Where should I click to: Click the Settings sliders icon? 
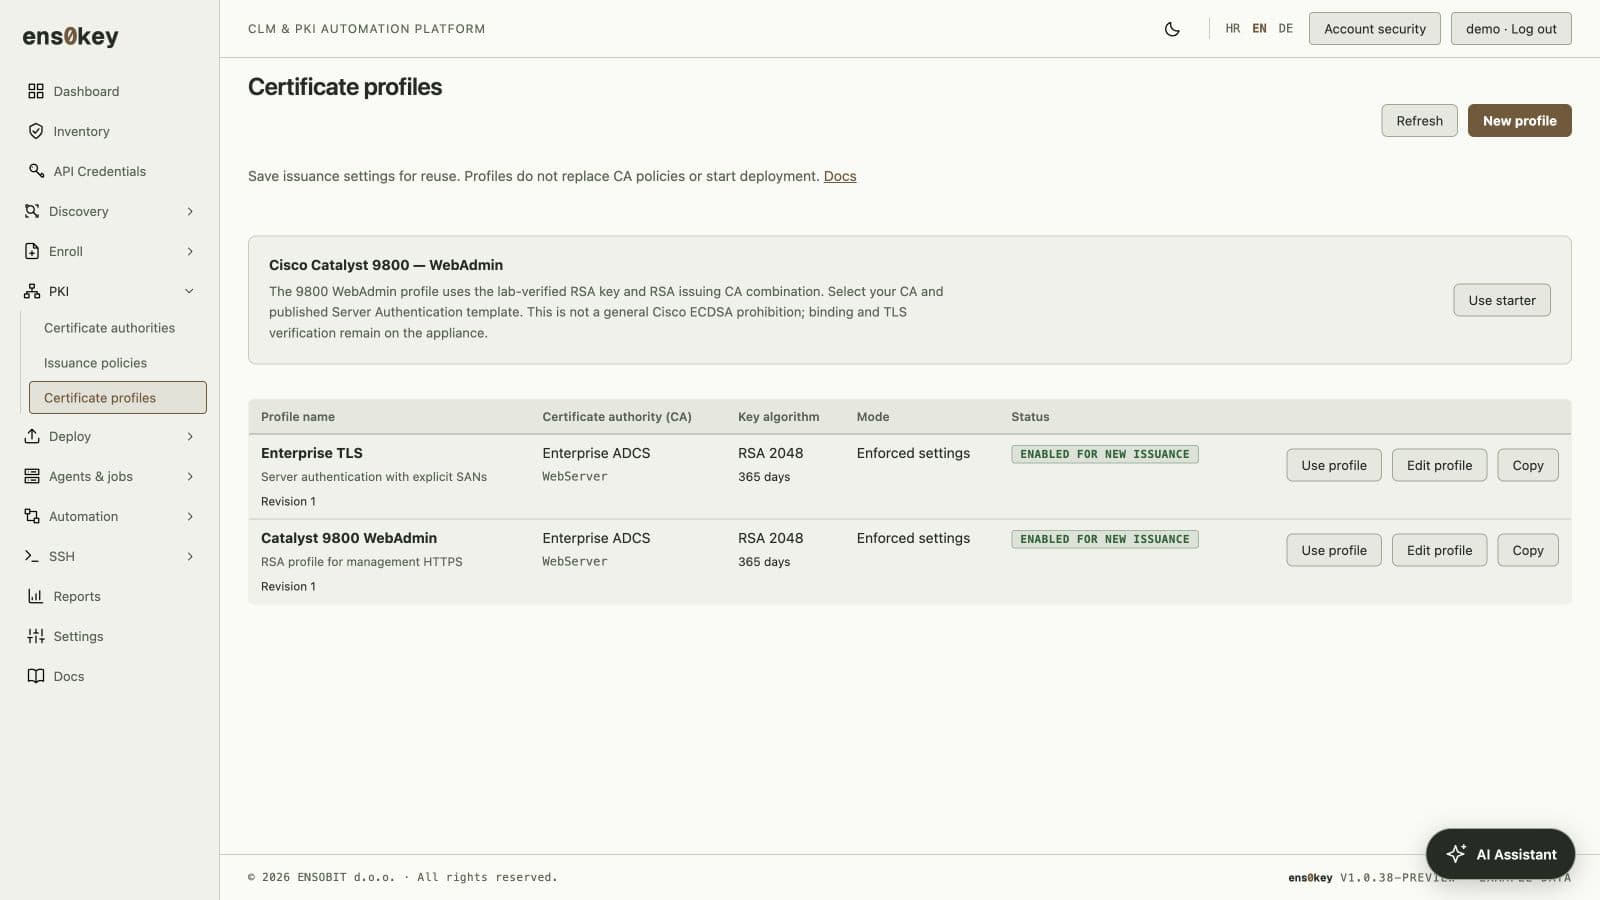coord(36,636)
